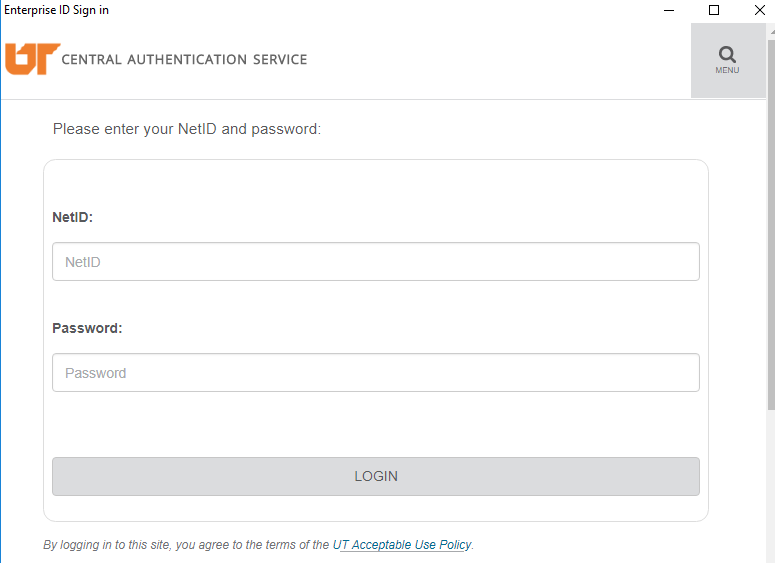Focus the Password input field
Screen dimensions: 775x563
[x=375, y=373]
